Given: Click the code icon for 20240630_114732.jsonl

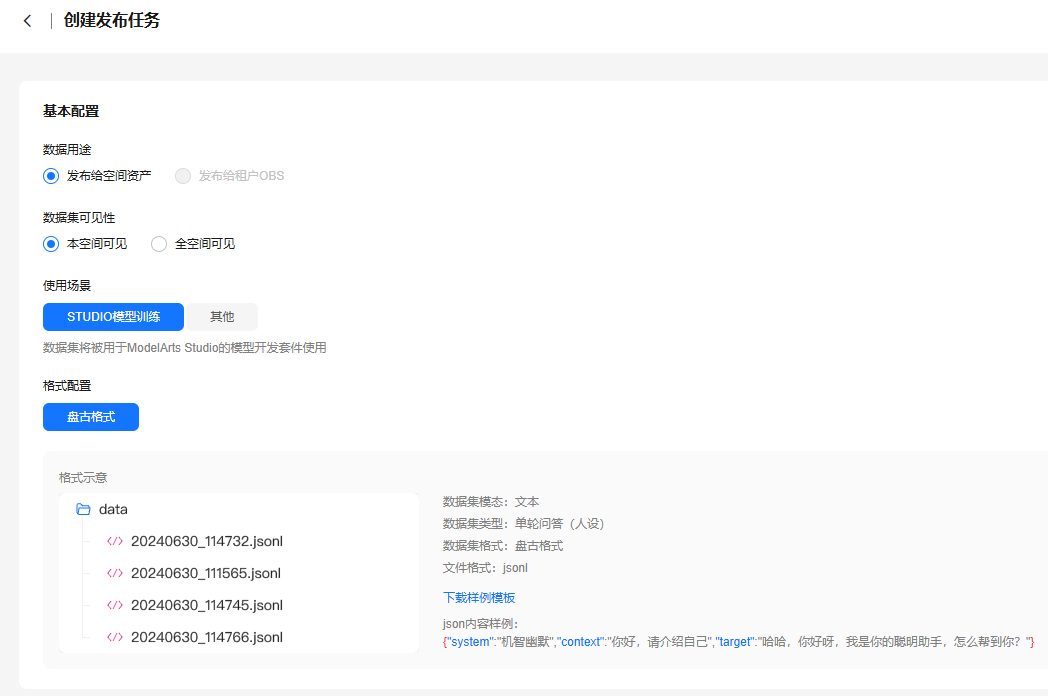Looking at the screenshot, I should click(x=115, y=541).
